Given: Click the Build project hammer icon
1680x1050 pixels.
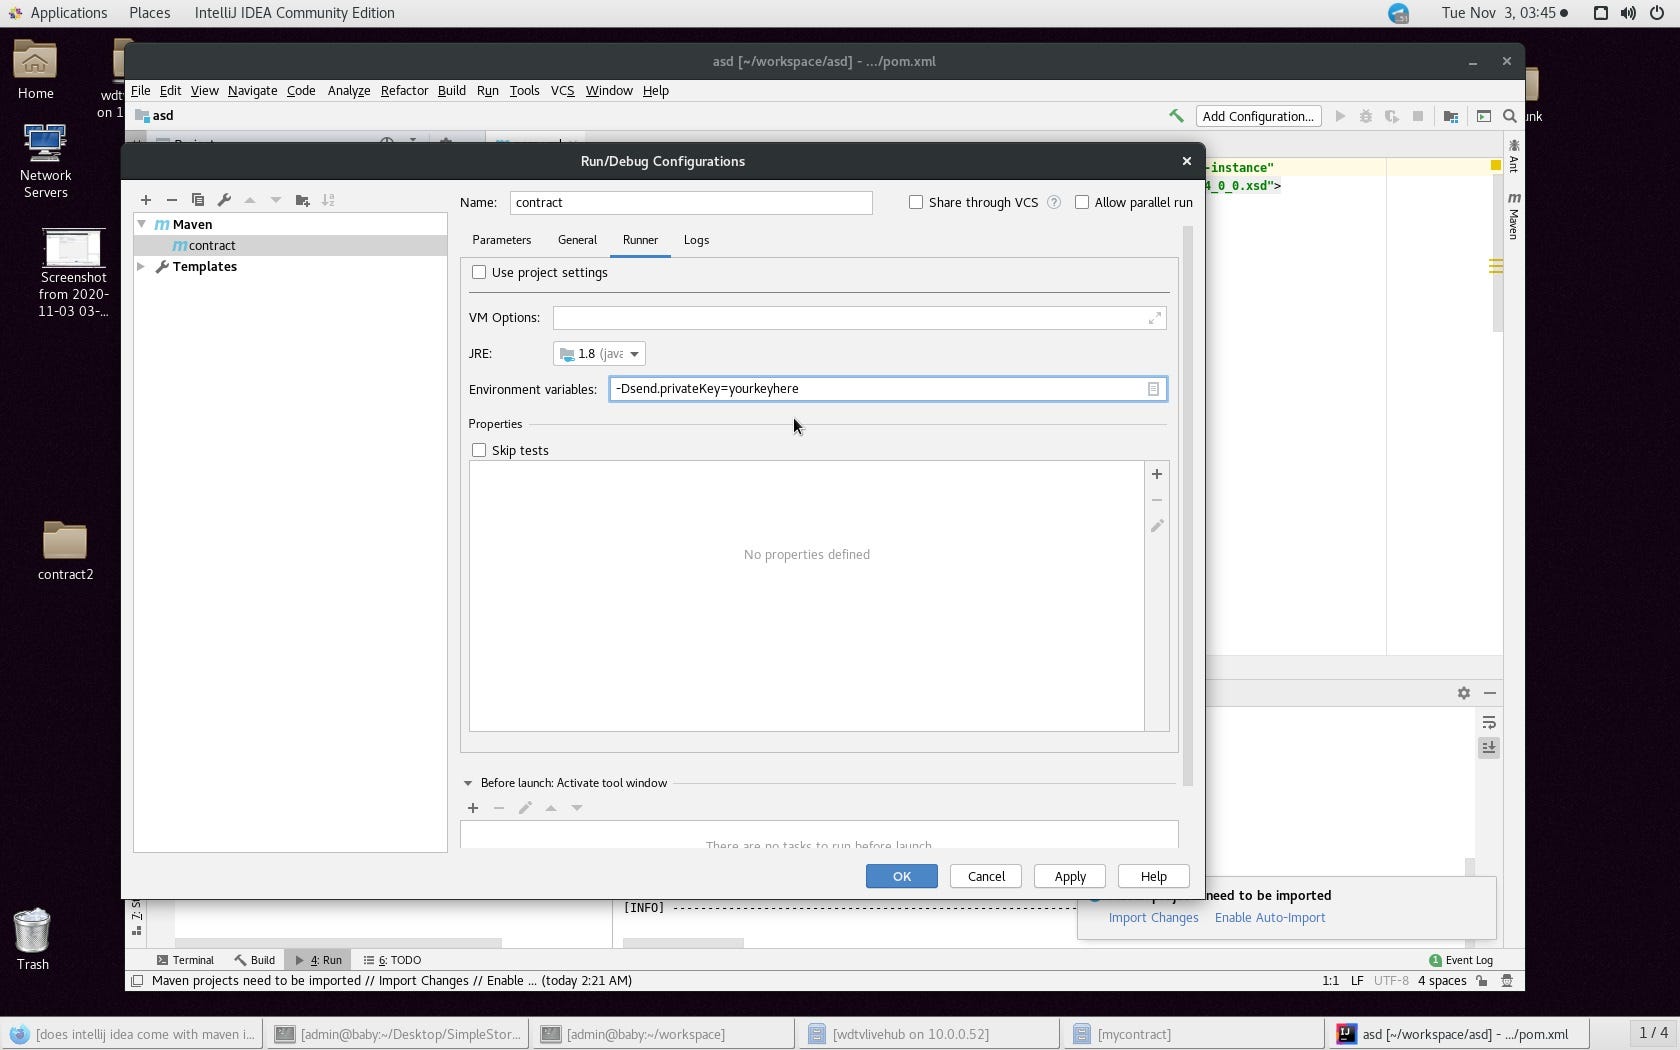Looking at the screenshot, I should (x=1176, y=116).
